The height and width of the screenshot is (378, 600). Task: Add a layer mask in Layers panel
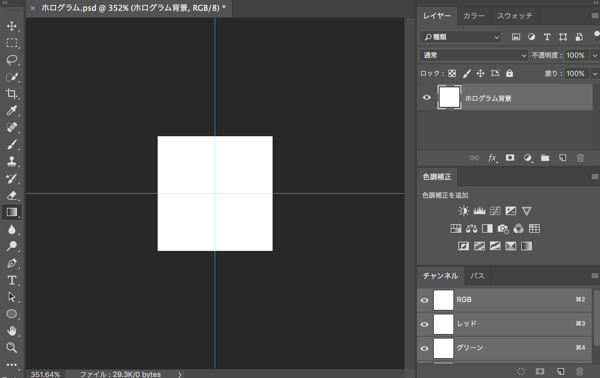click(x=510, y=158)
